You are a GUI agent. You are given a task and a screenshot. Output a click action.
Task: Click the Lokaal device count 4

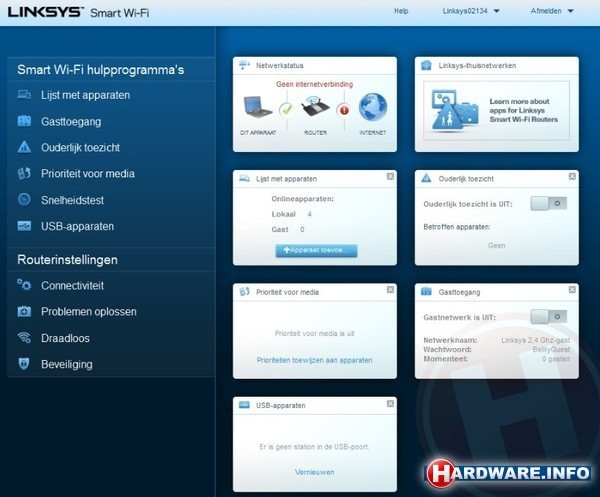tap(310, 214)
